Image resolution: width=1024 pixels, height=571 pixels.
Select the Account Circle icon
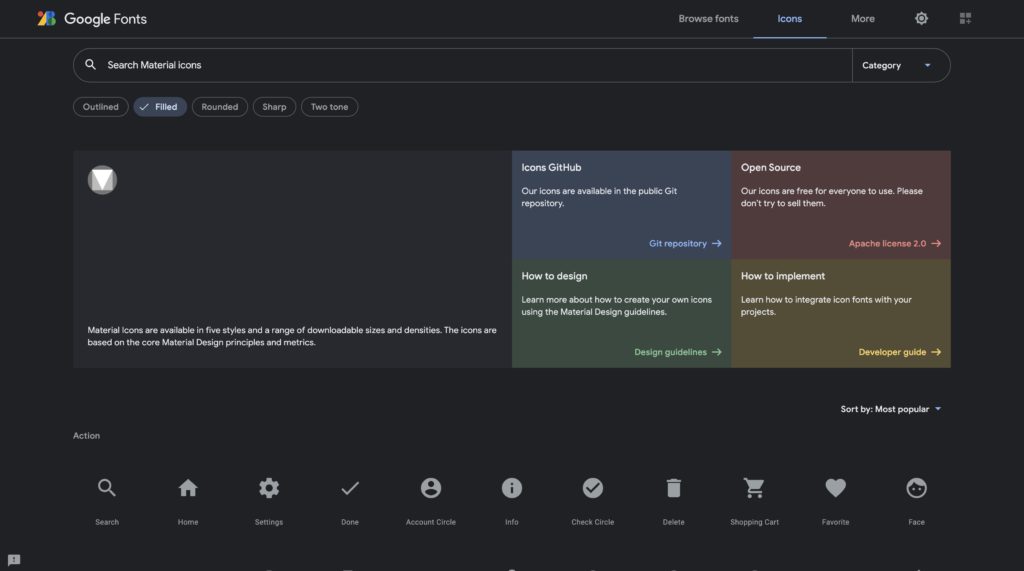(x=430, y=487)
